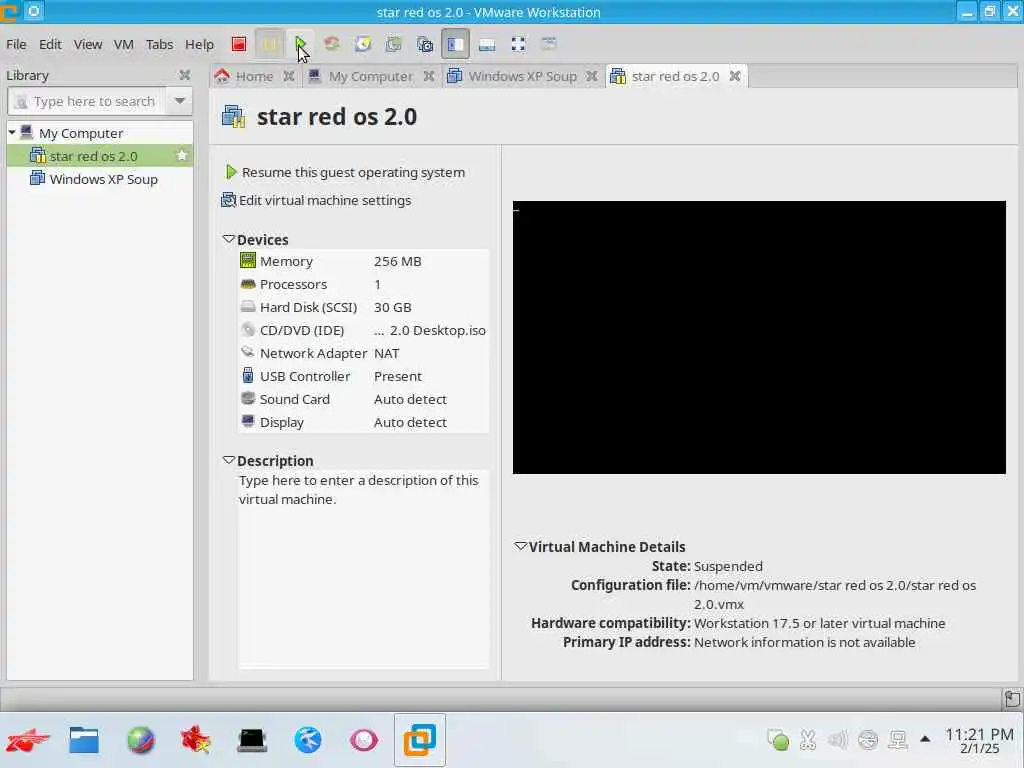The image size is (1024, 768).
Task: Close the Windows XP Soup tab
Action: point(592,76)
